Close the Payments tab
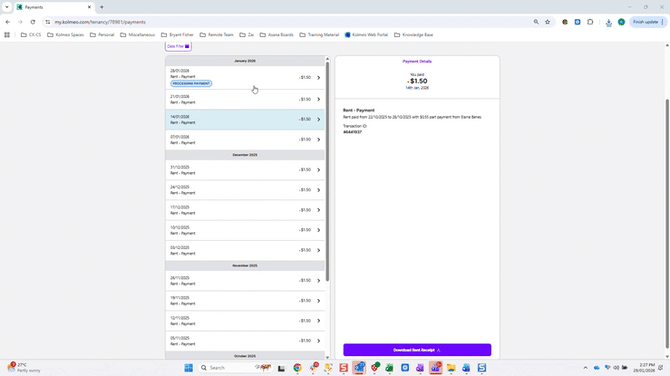The width and height of the screenshot is (670, 376). (89, 7)
